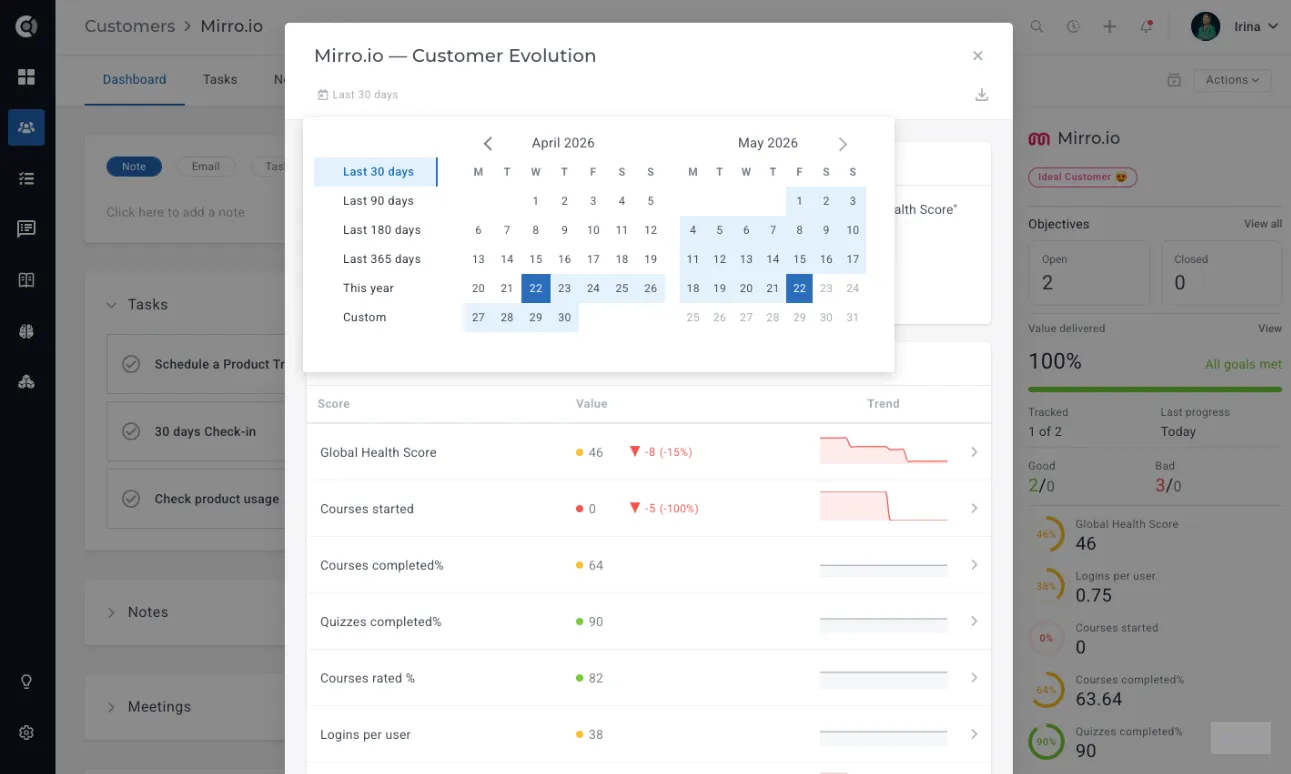The image size is (1291, 774).
Task: Go to the next month in calendar
Action: click(x=843, y=144)
